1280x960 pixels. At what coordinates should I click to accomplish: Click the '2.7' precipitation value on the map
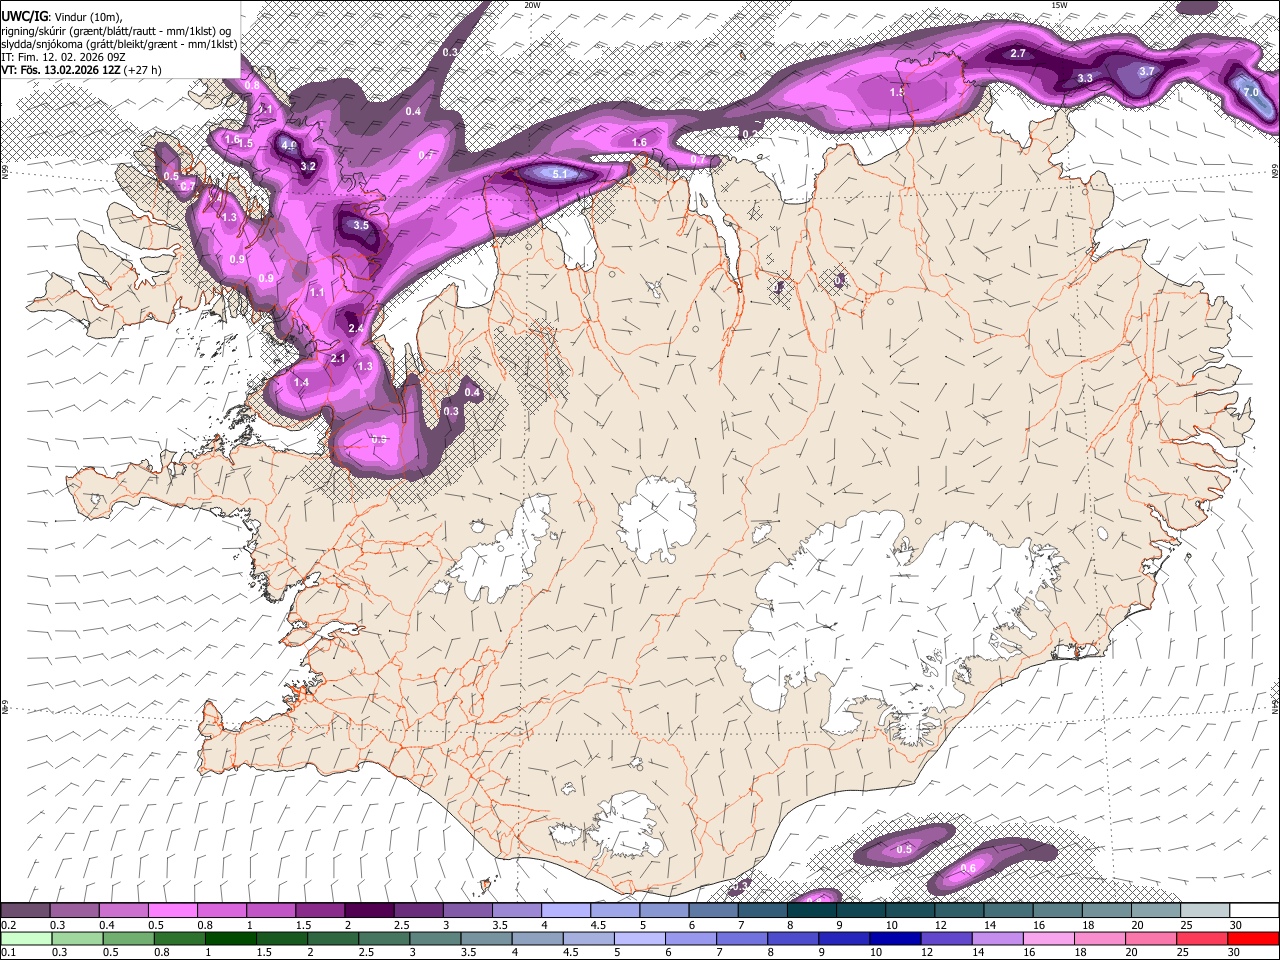click(x=1018, y=53)
